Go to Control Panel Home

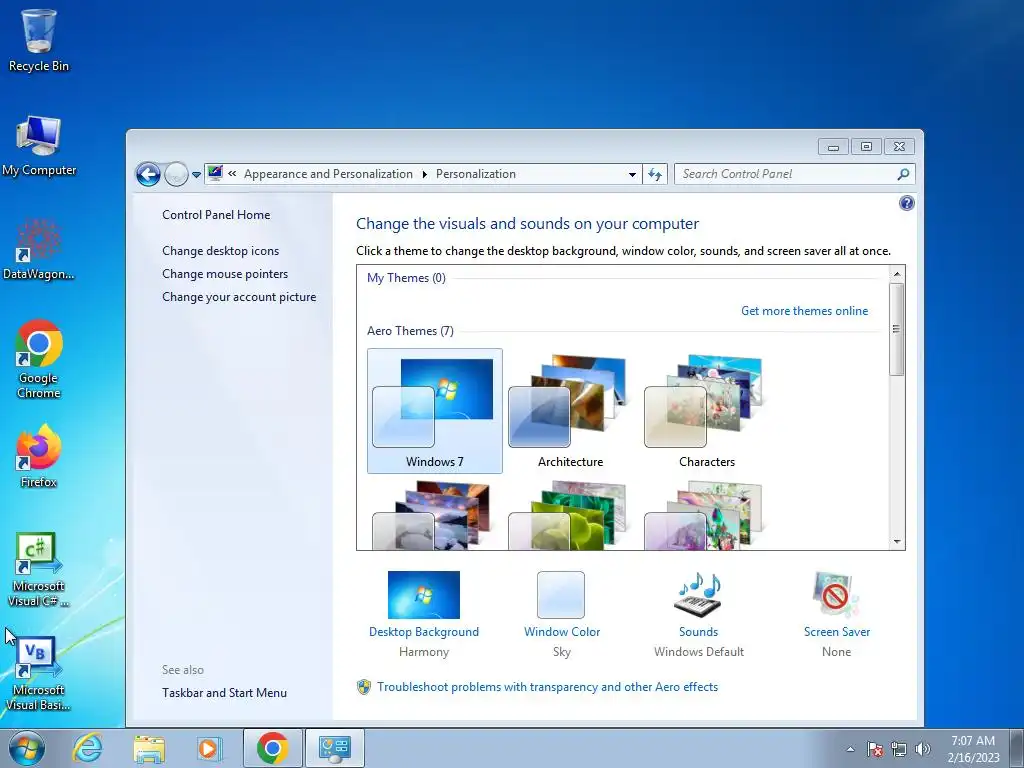216,215
